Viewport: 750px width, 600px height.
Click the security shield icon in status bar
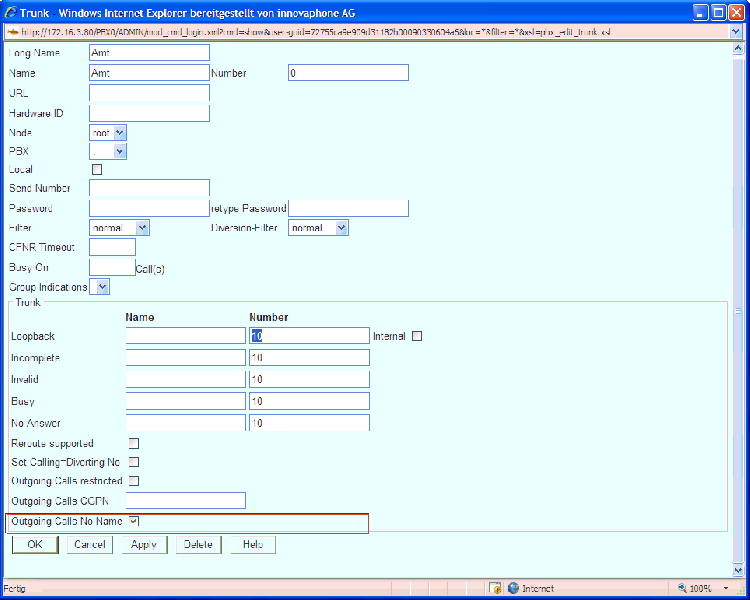(496, 588)
